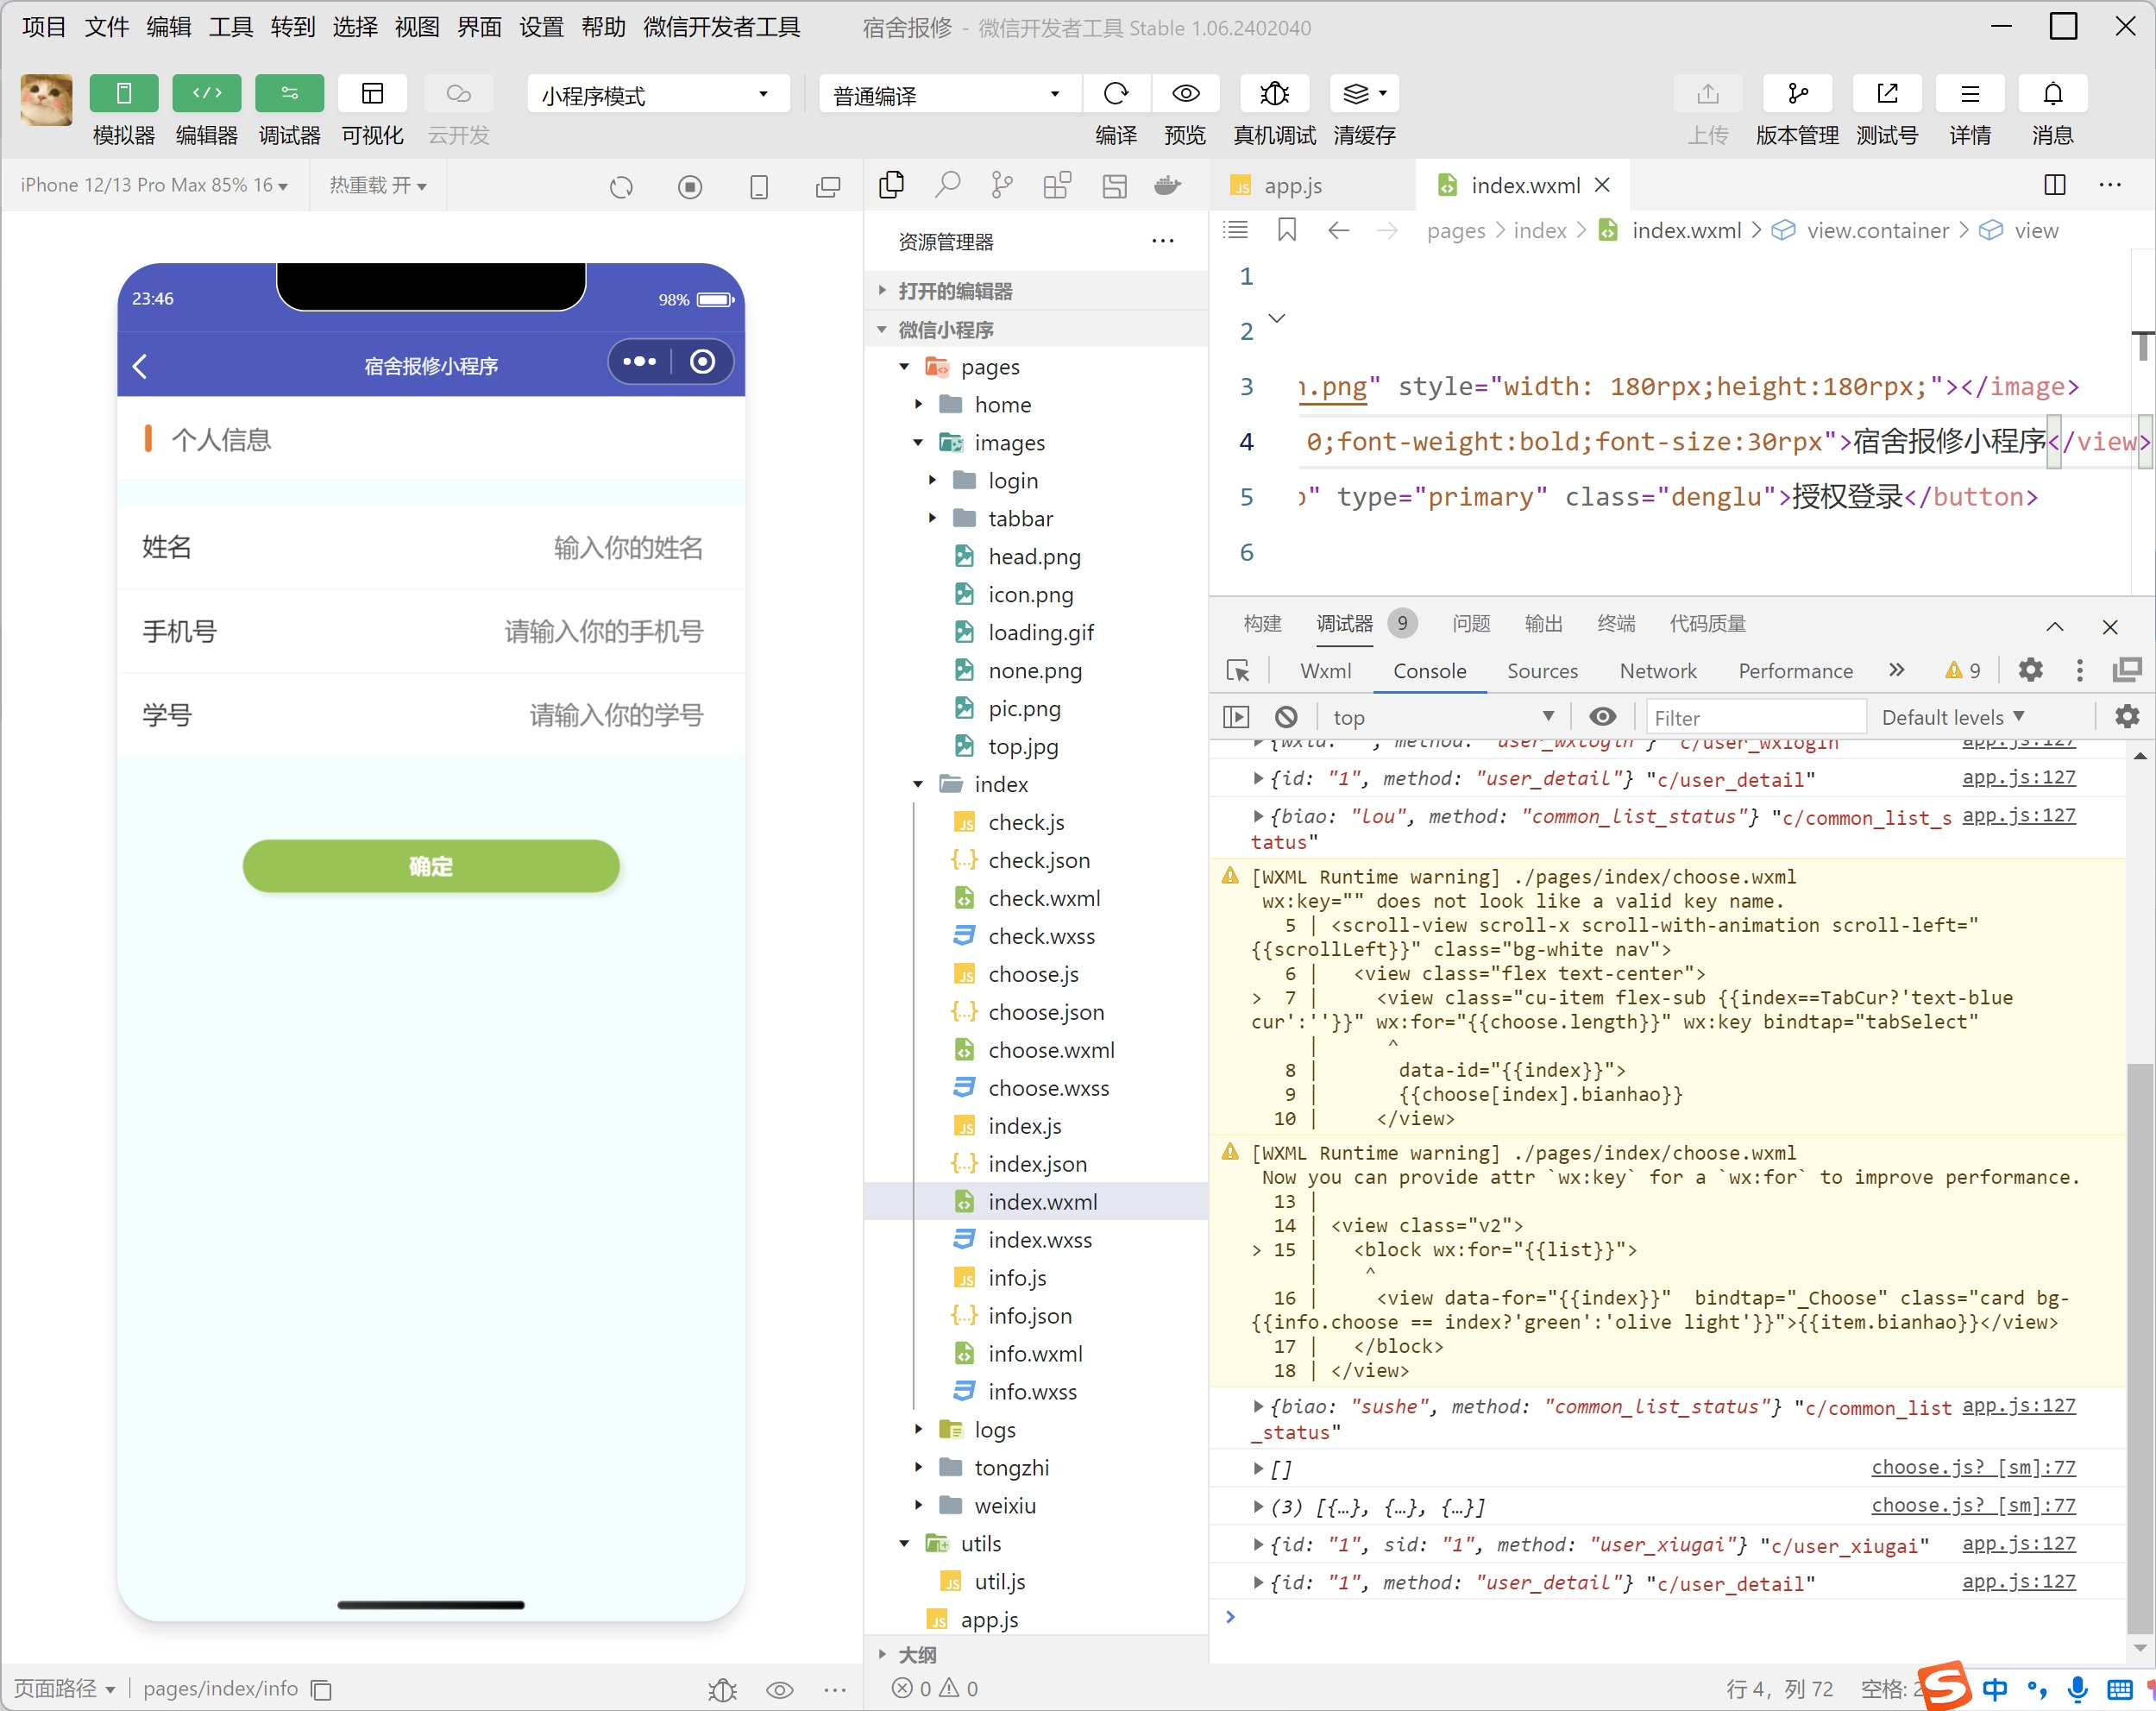Viewport: 2156px width, 1711px height.
Task: Toggle the editor panel button
Action: (206, 94)
